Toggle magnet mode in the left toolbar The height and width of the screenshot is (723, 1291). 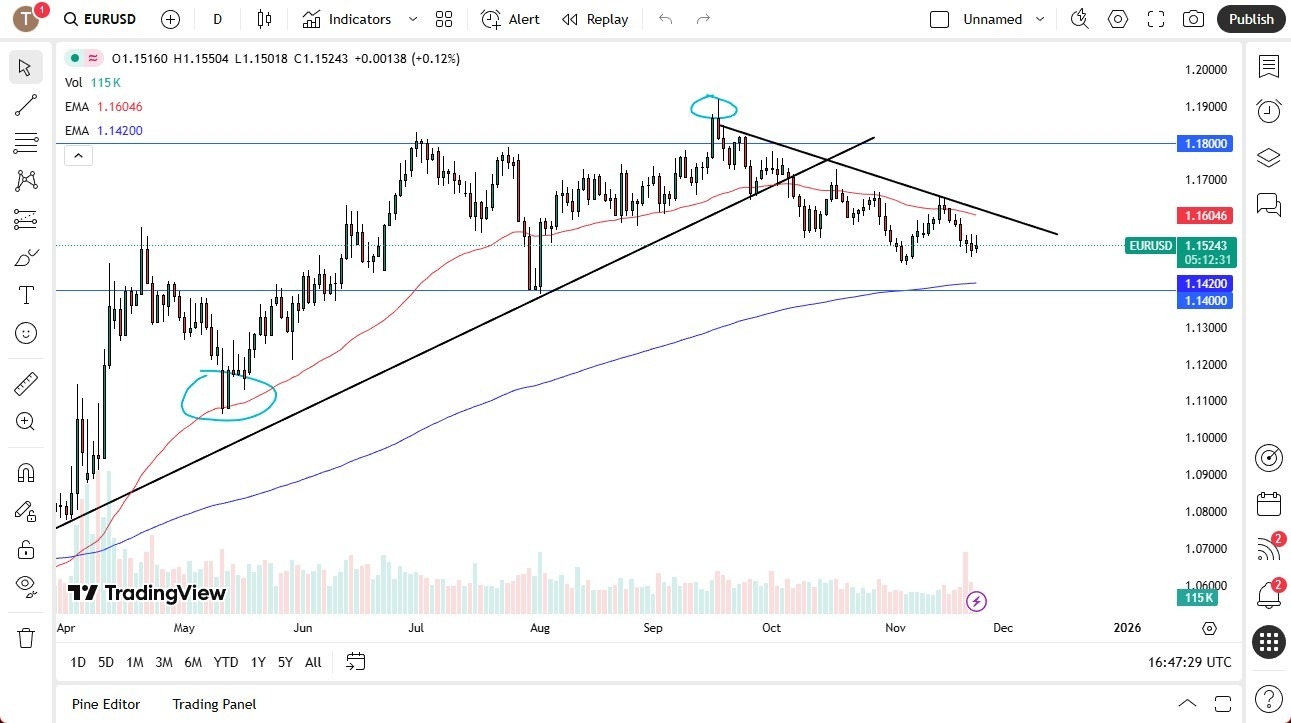pos(26,472)
